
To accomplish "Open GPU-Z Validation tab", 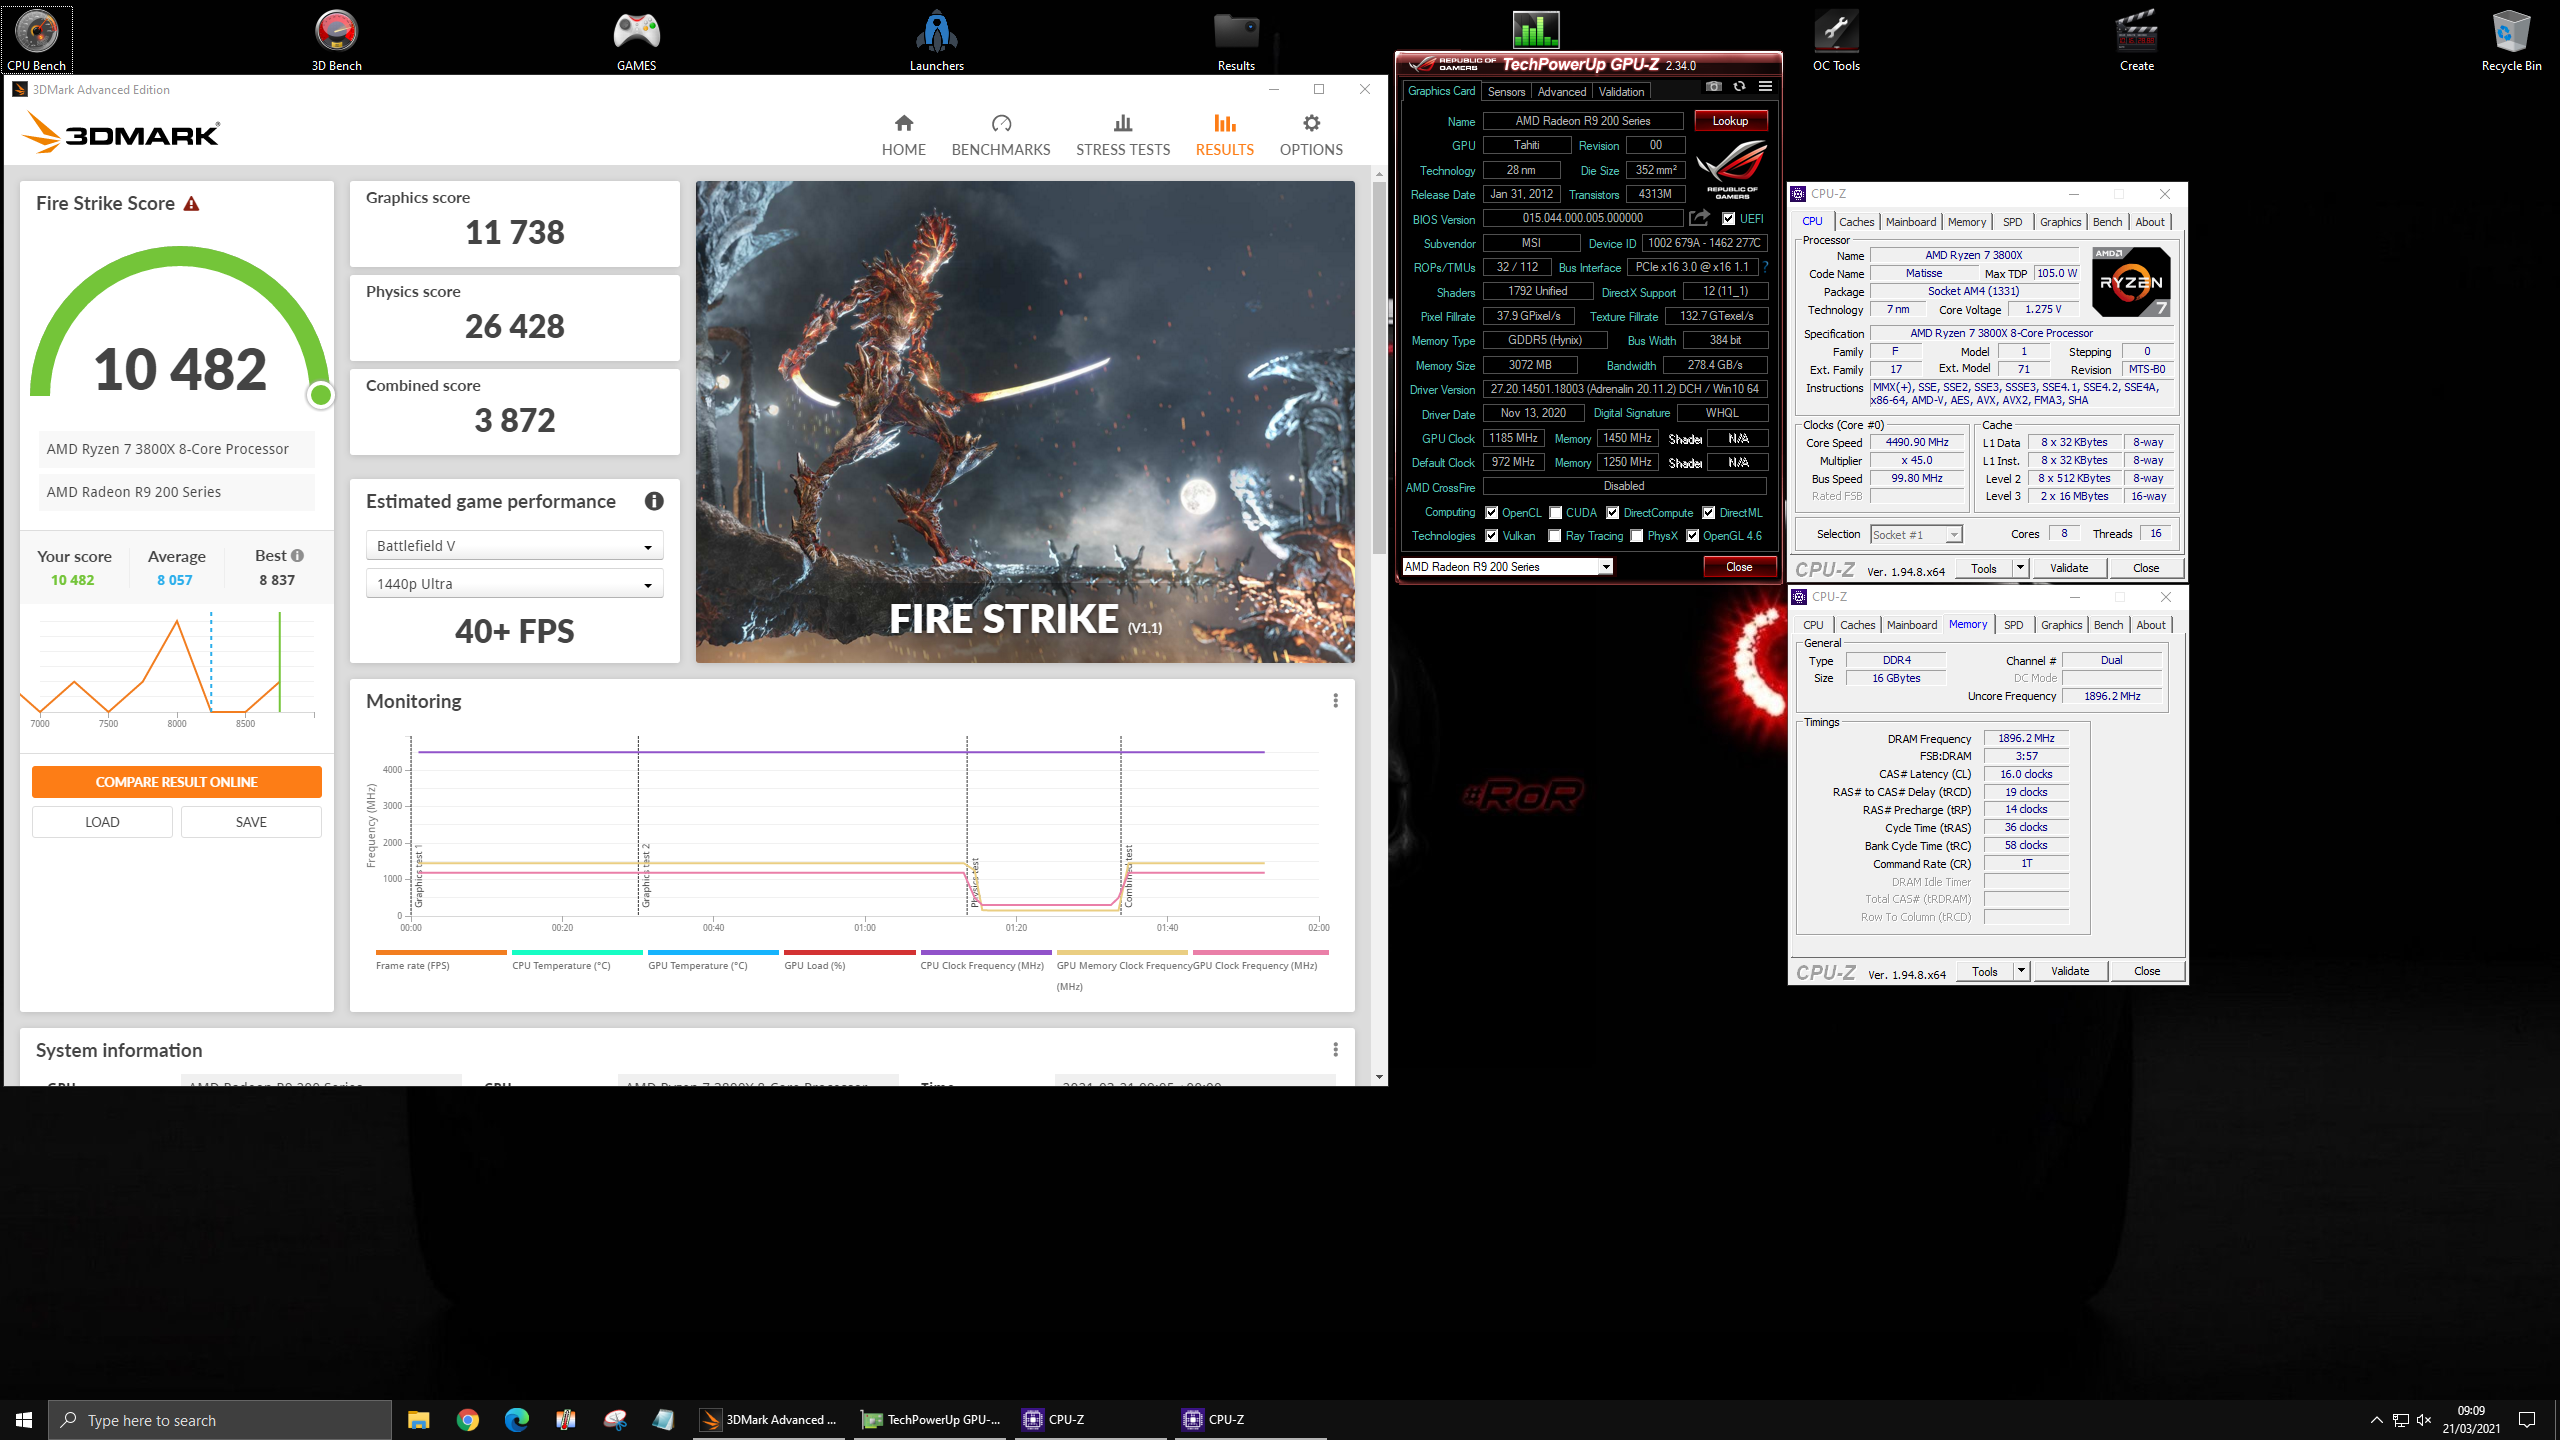I will tap(1621, 92).
